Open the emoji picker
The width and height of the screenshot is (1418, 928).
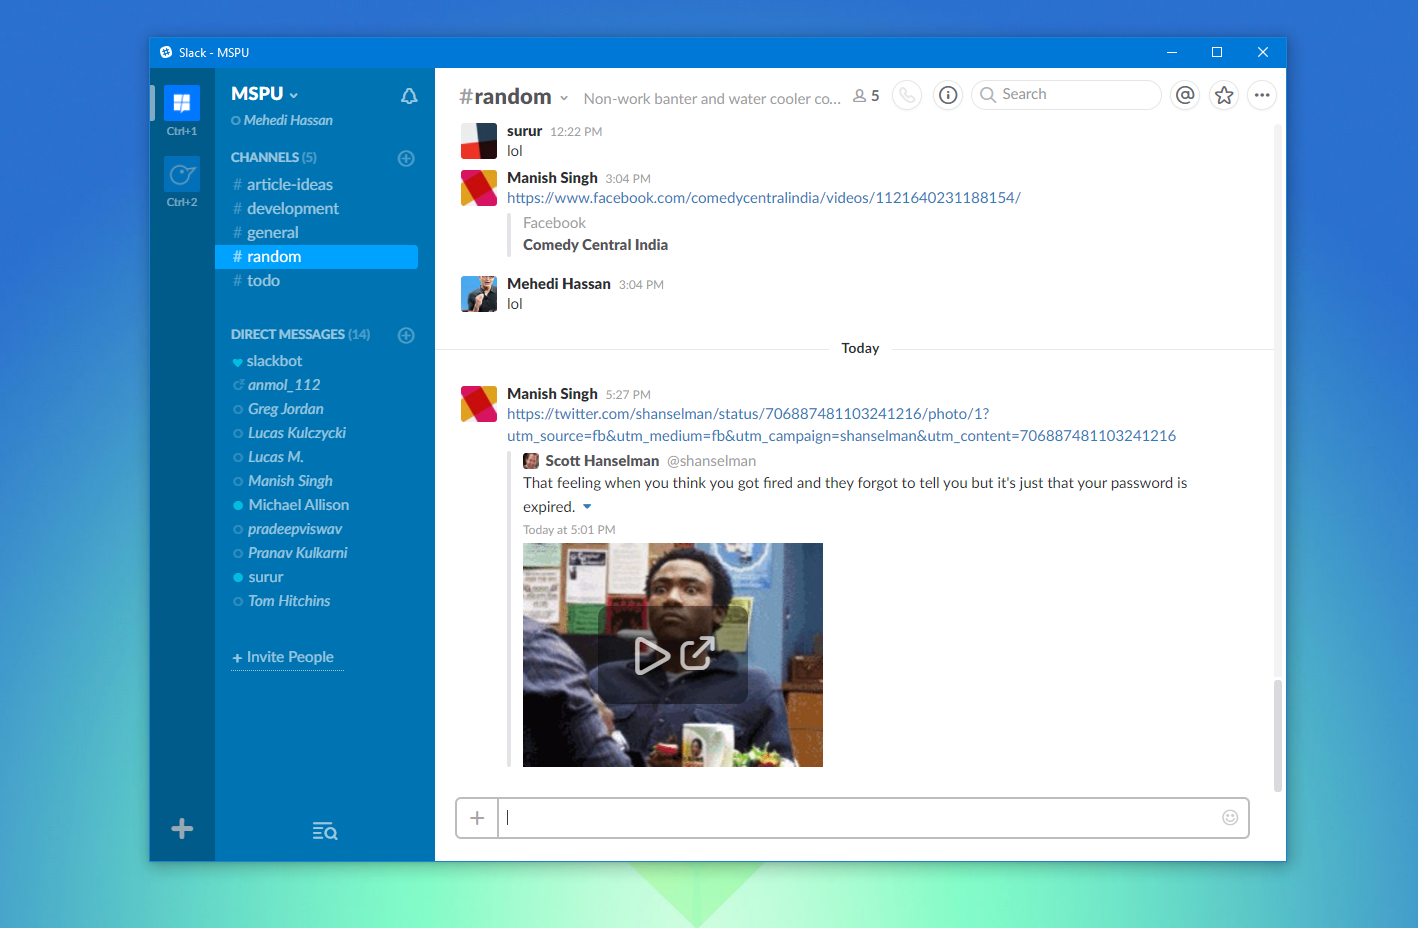1230,818
